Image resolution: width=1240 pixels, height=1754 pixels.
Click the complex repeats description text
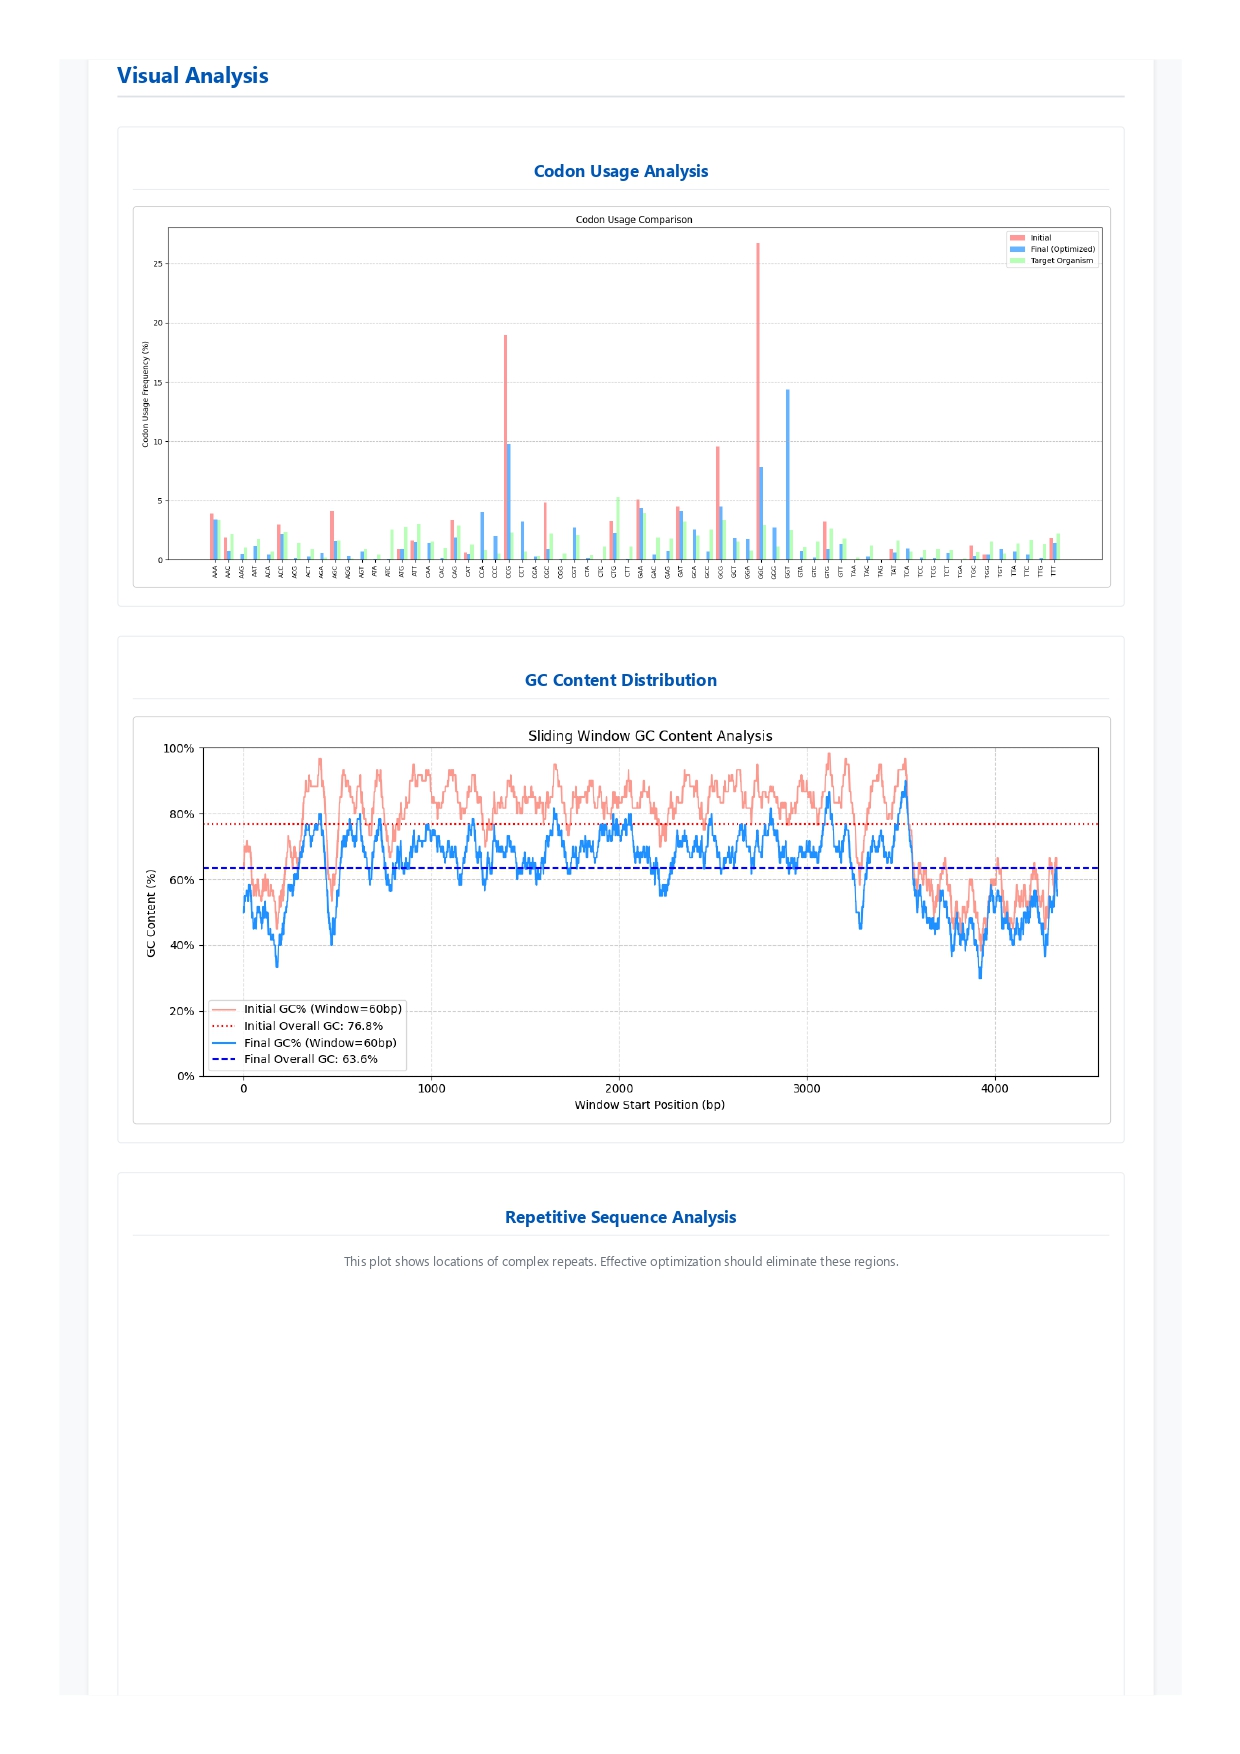(x=620, y=1262)
